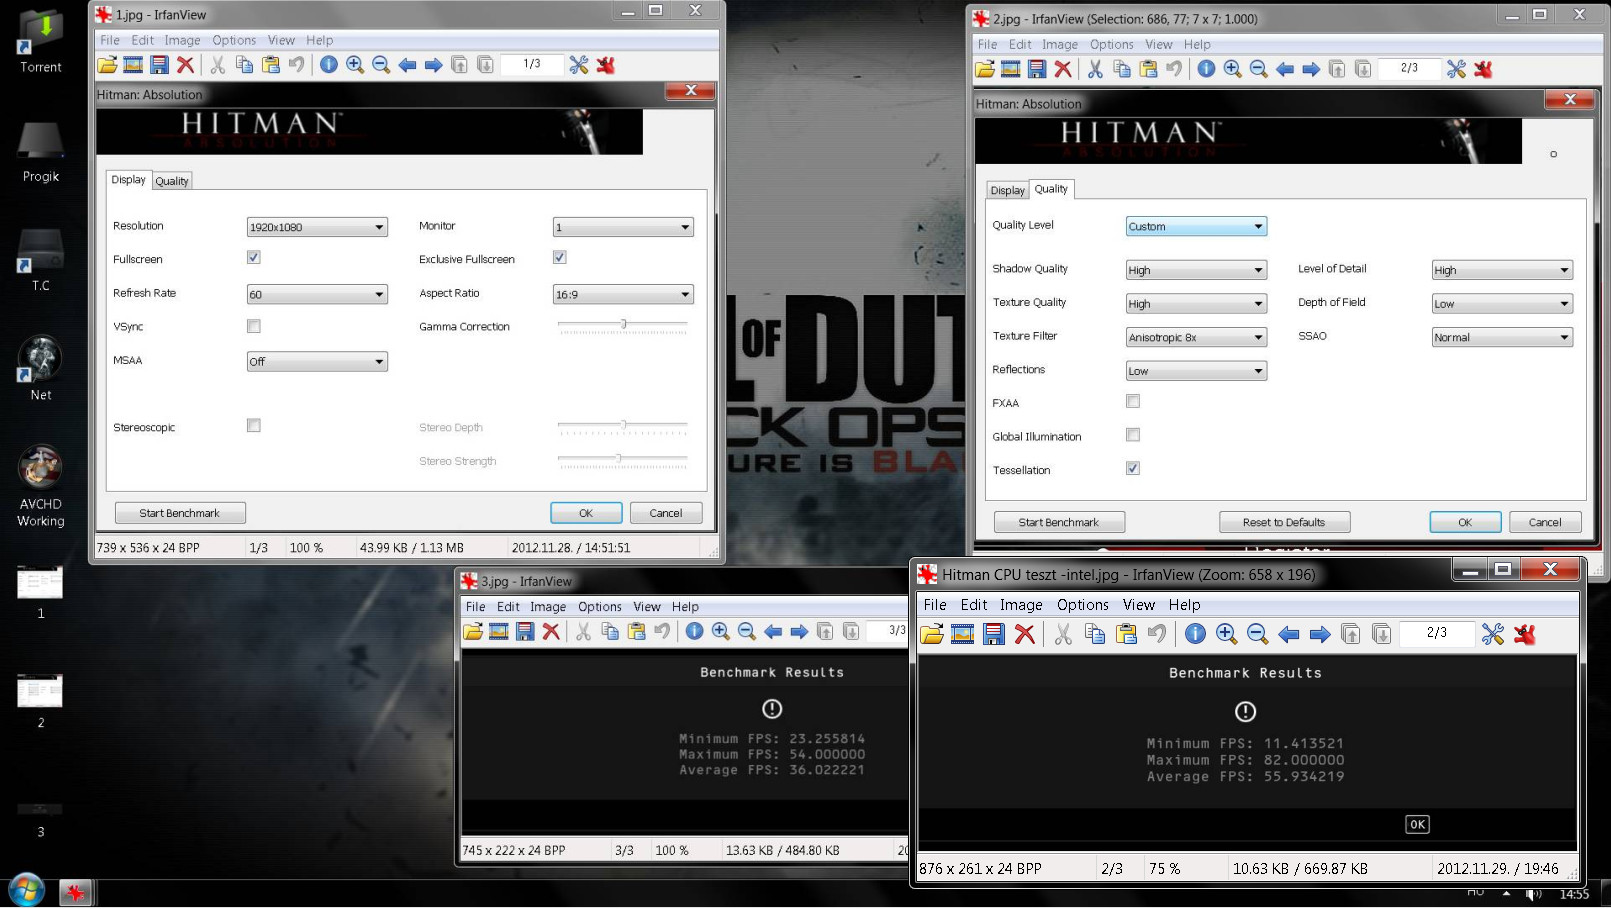Screen dimensions: 1611x909
Task: Click the Stereo Strength slider
Action: [x=623, y=460]
